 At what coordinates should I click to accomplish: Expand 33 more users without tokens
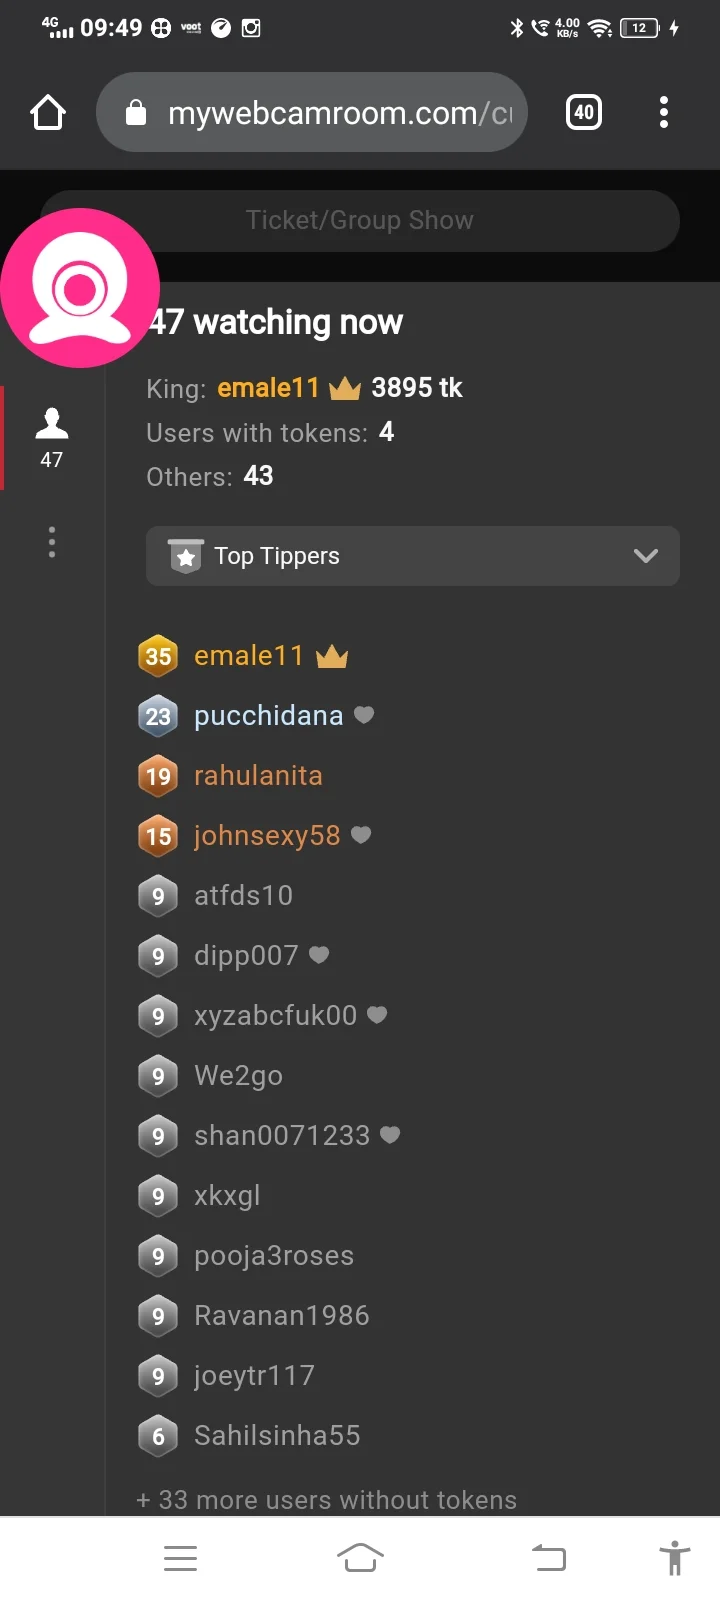pos(327,1499)
